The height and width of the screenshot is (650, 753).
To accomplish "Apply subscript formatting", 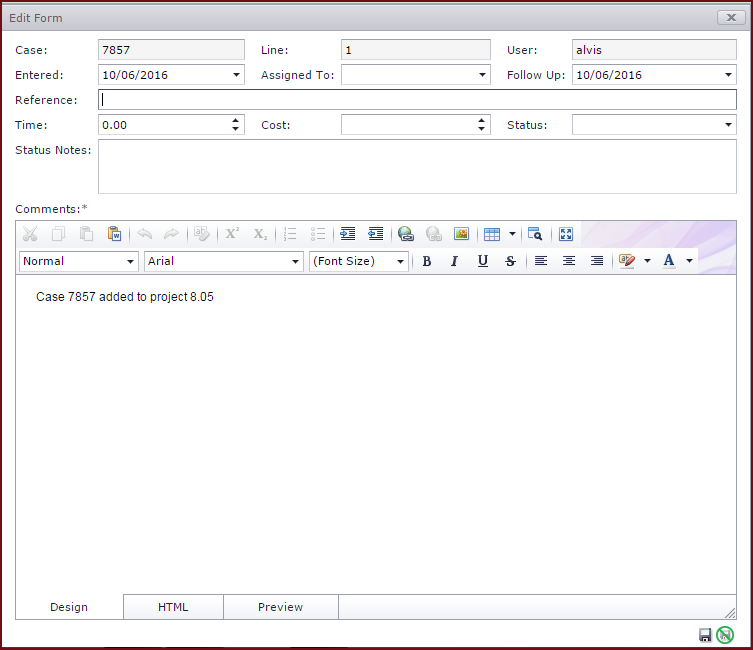I will tap(260, 234).
